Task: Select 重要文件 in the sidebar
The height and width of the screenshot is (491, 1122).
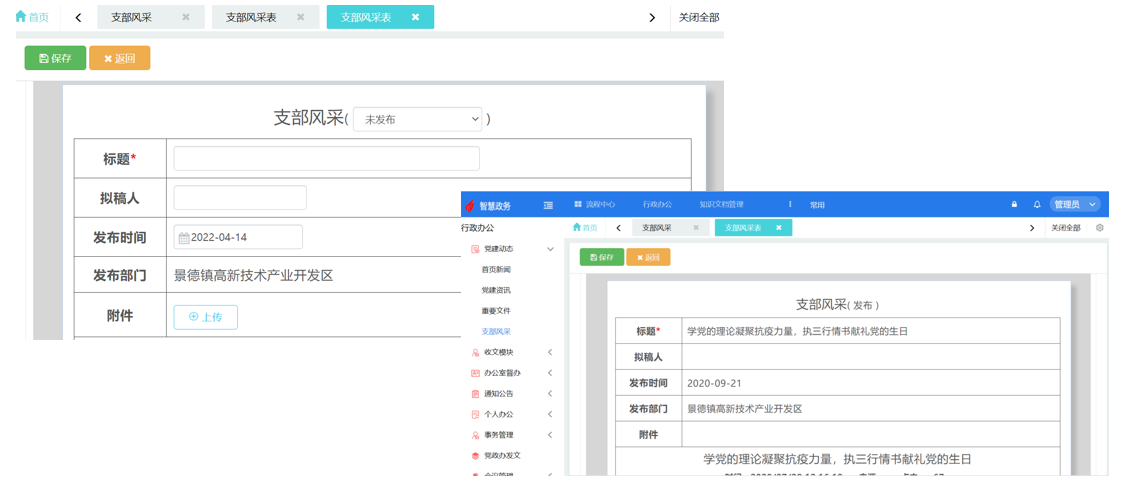Action: click(x=496, y=311)
